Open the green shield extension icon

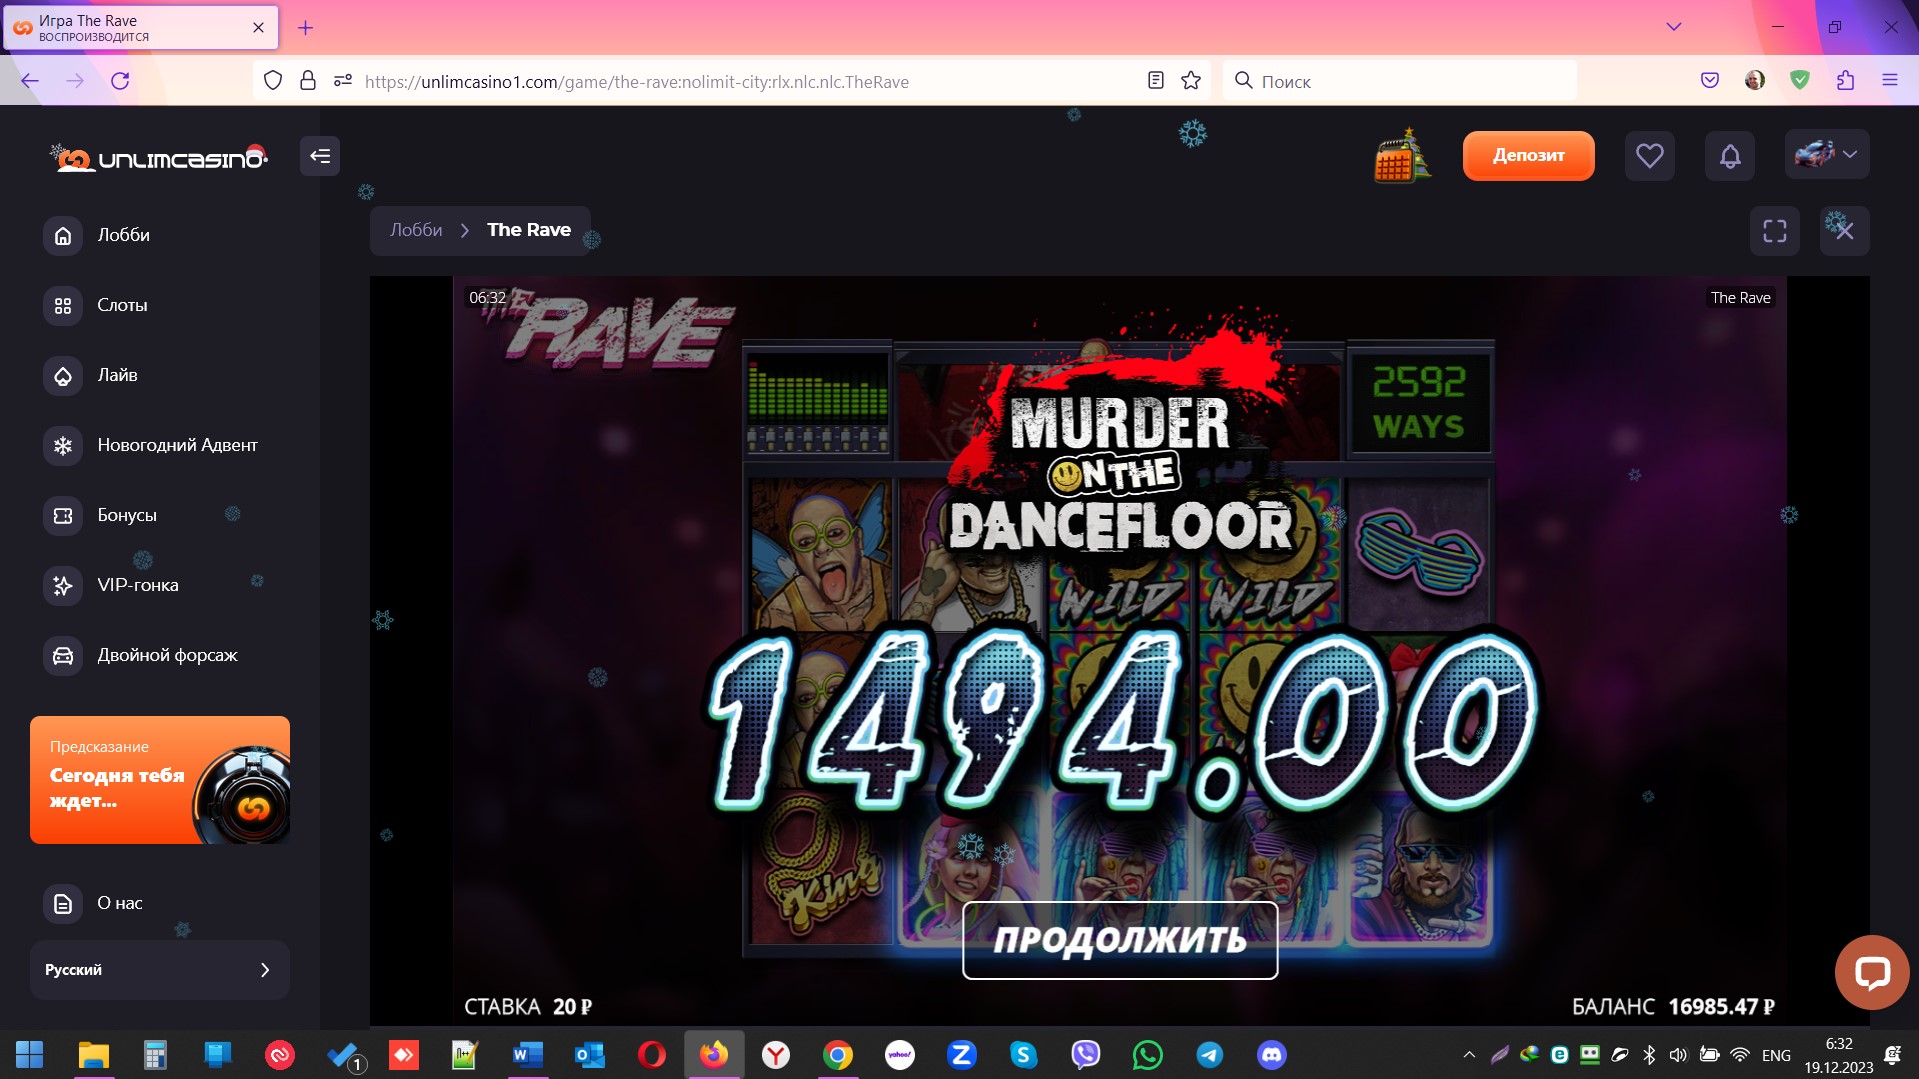pos(1800,80)
